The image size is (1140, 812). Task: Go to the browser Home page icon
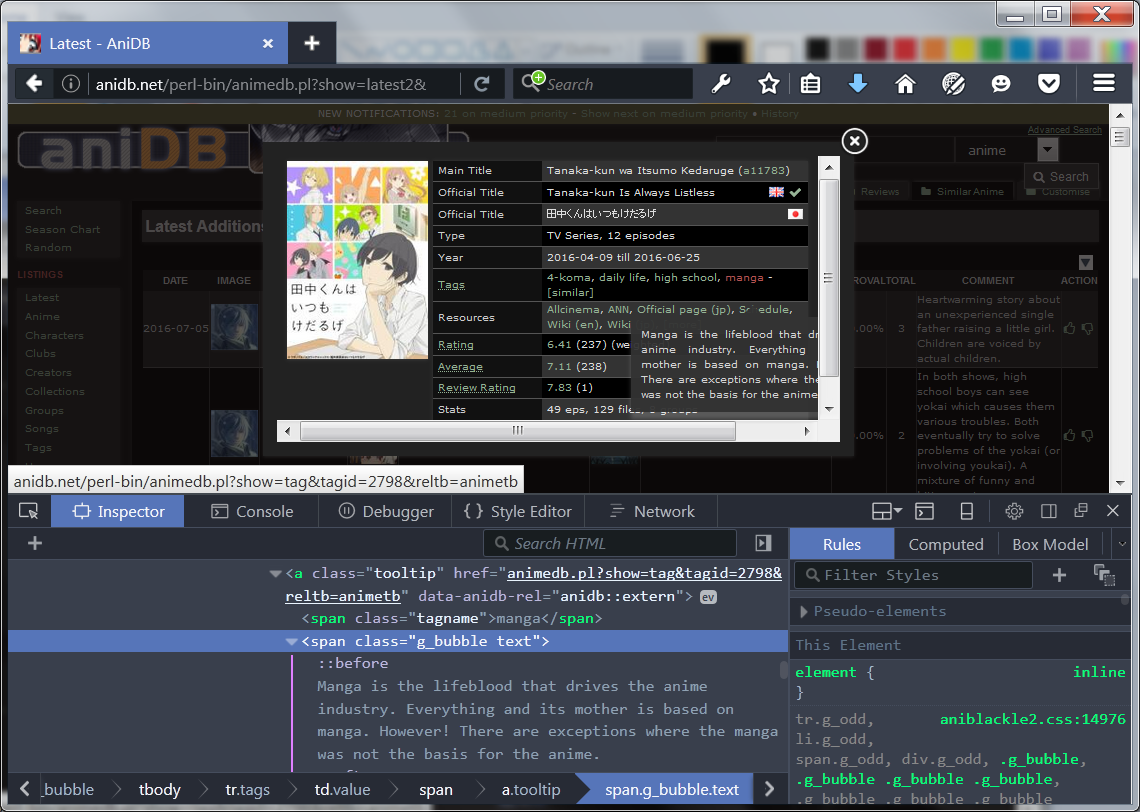(x=905, y=84)
